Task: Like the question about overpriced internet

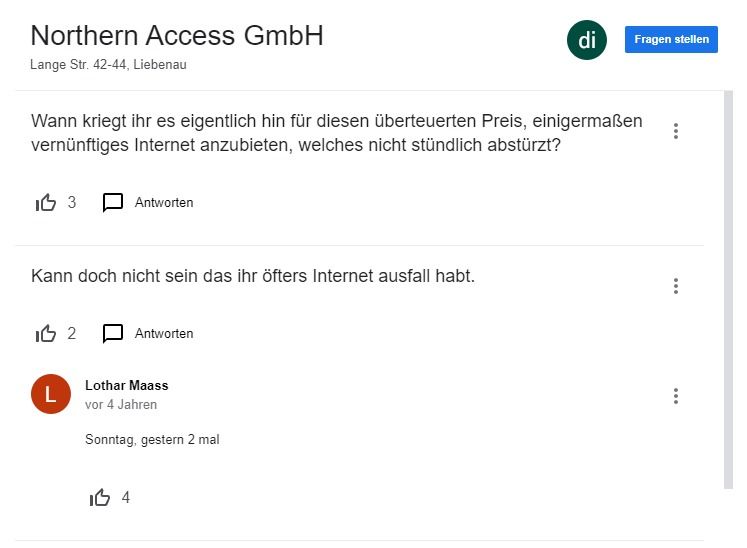Action: (46, 203)
